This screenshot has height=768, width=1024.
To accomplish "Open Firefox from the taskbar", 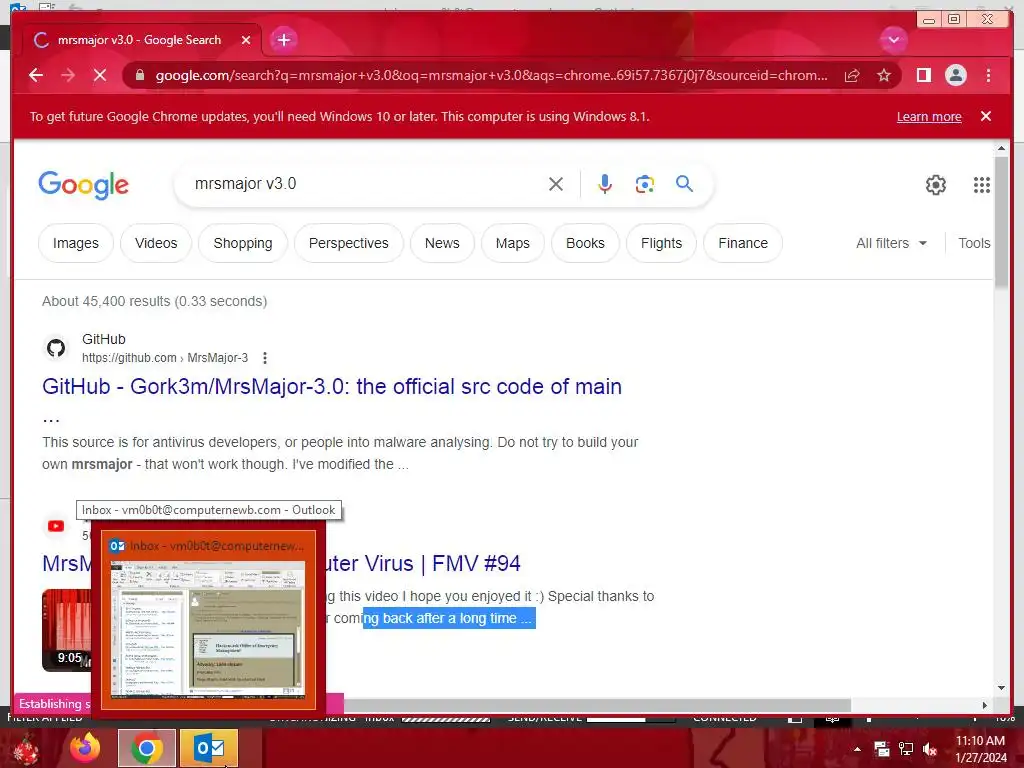I will coord(86,748).
